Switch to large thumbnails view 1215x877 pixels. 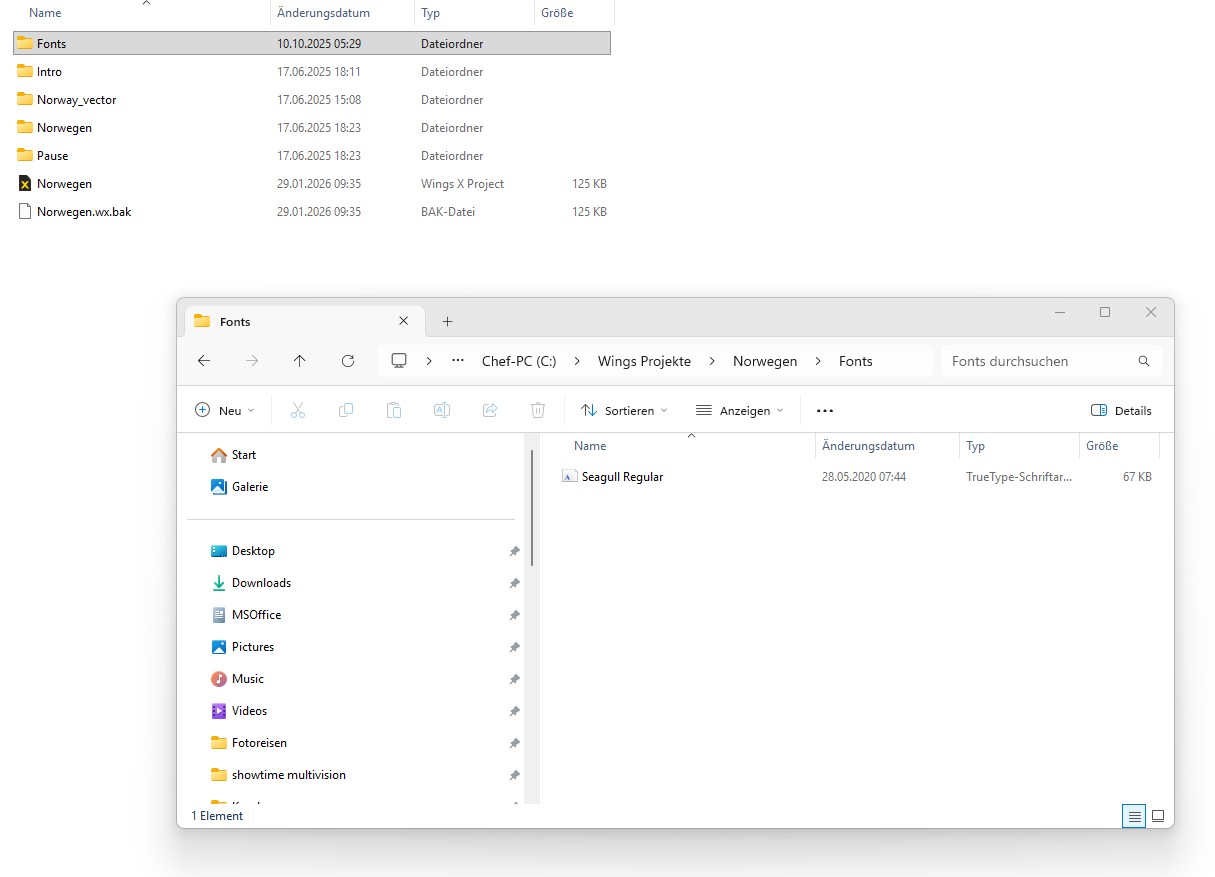[x=1158, y=816]
